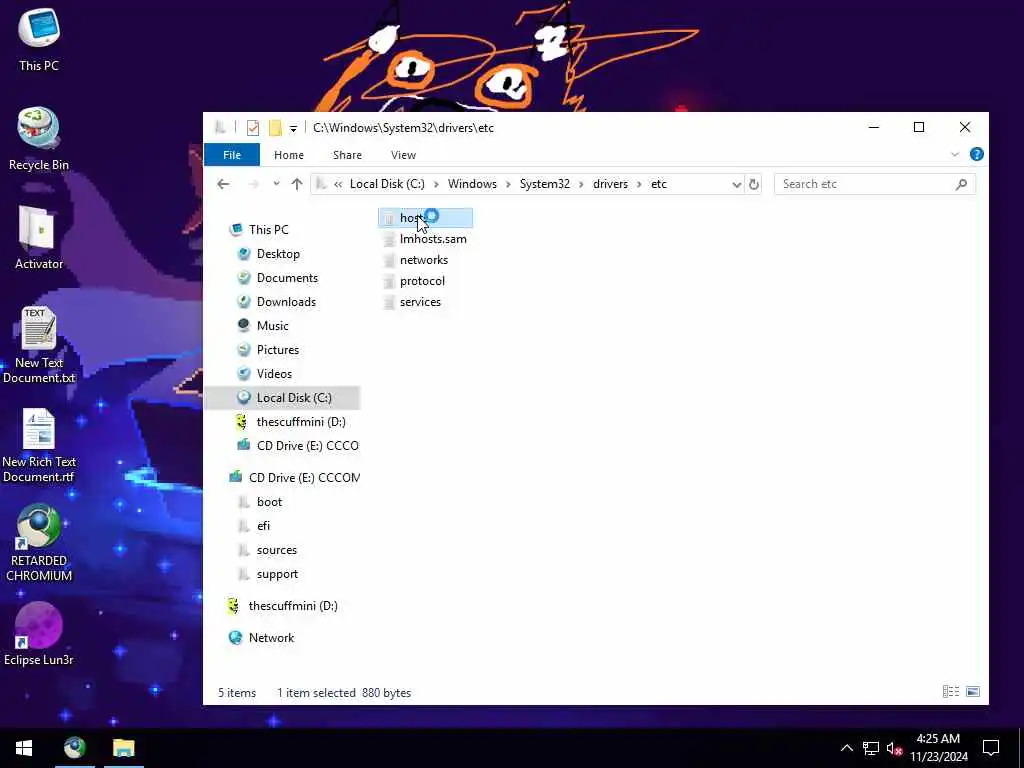Show hidden system tray icons
The height and width of the screenshot is (768, 1024).
pos(846,748)
